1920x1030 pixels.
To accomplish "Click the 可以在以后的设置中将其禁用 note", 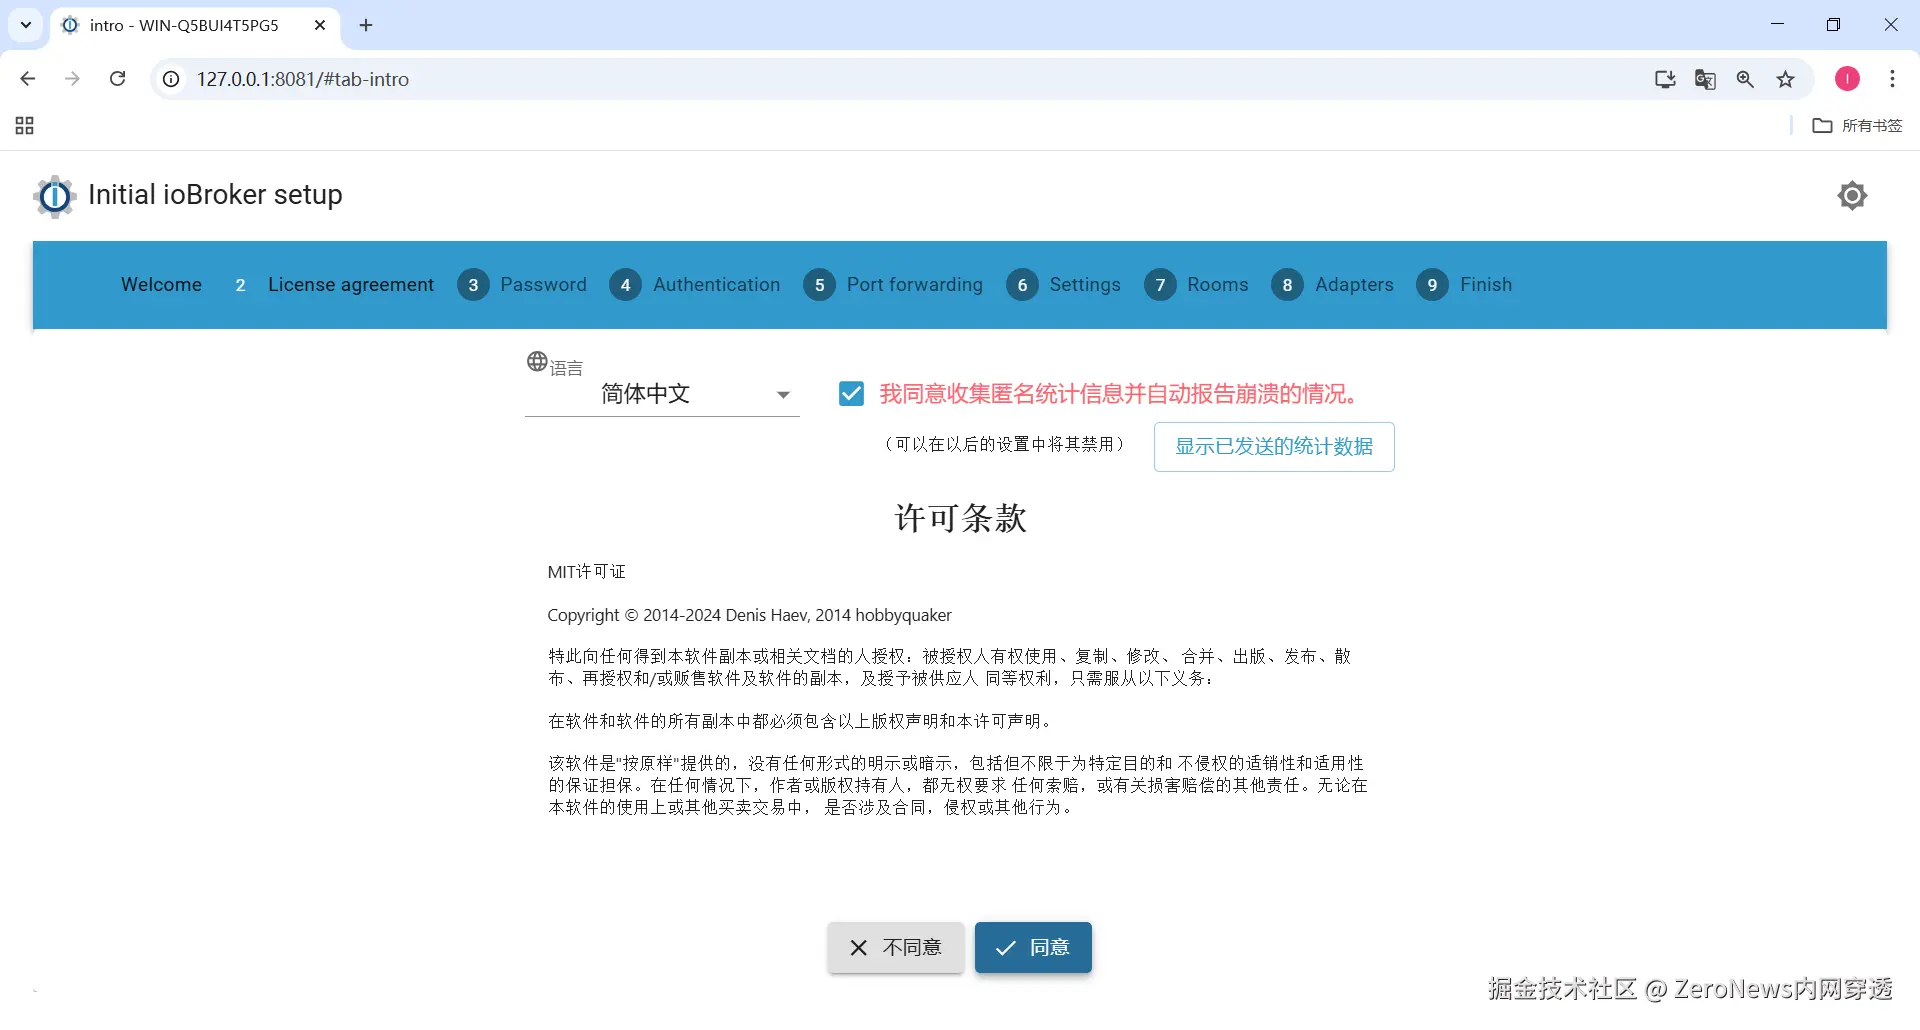I will click(x=1004, y=444).
